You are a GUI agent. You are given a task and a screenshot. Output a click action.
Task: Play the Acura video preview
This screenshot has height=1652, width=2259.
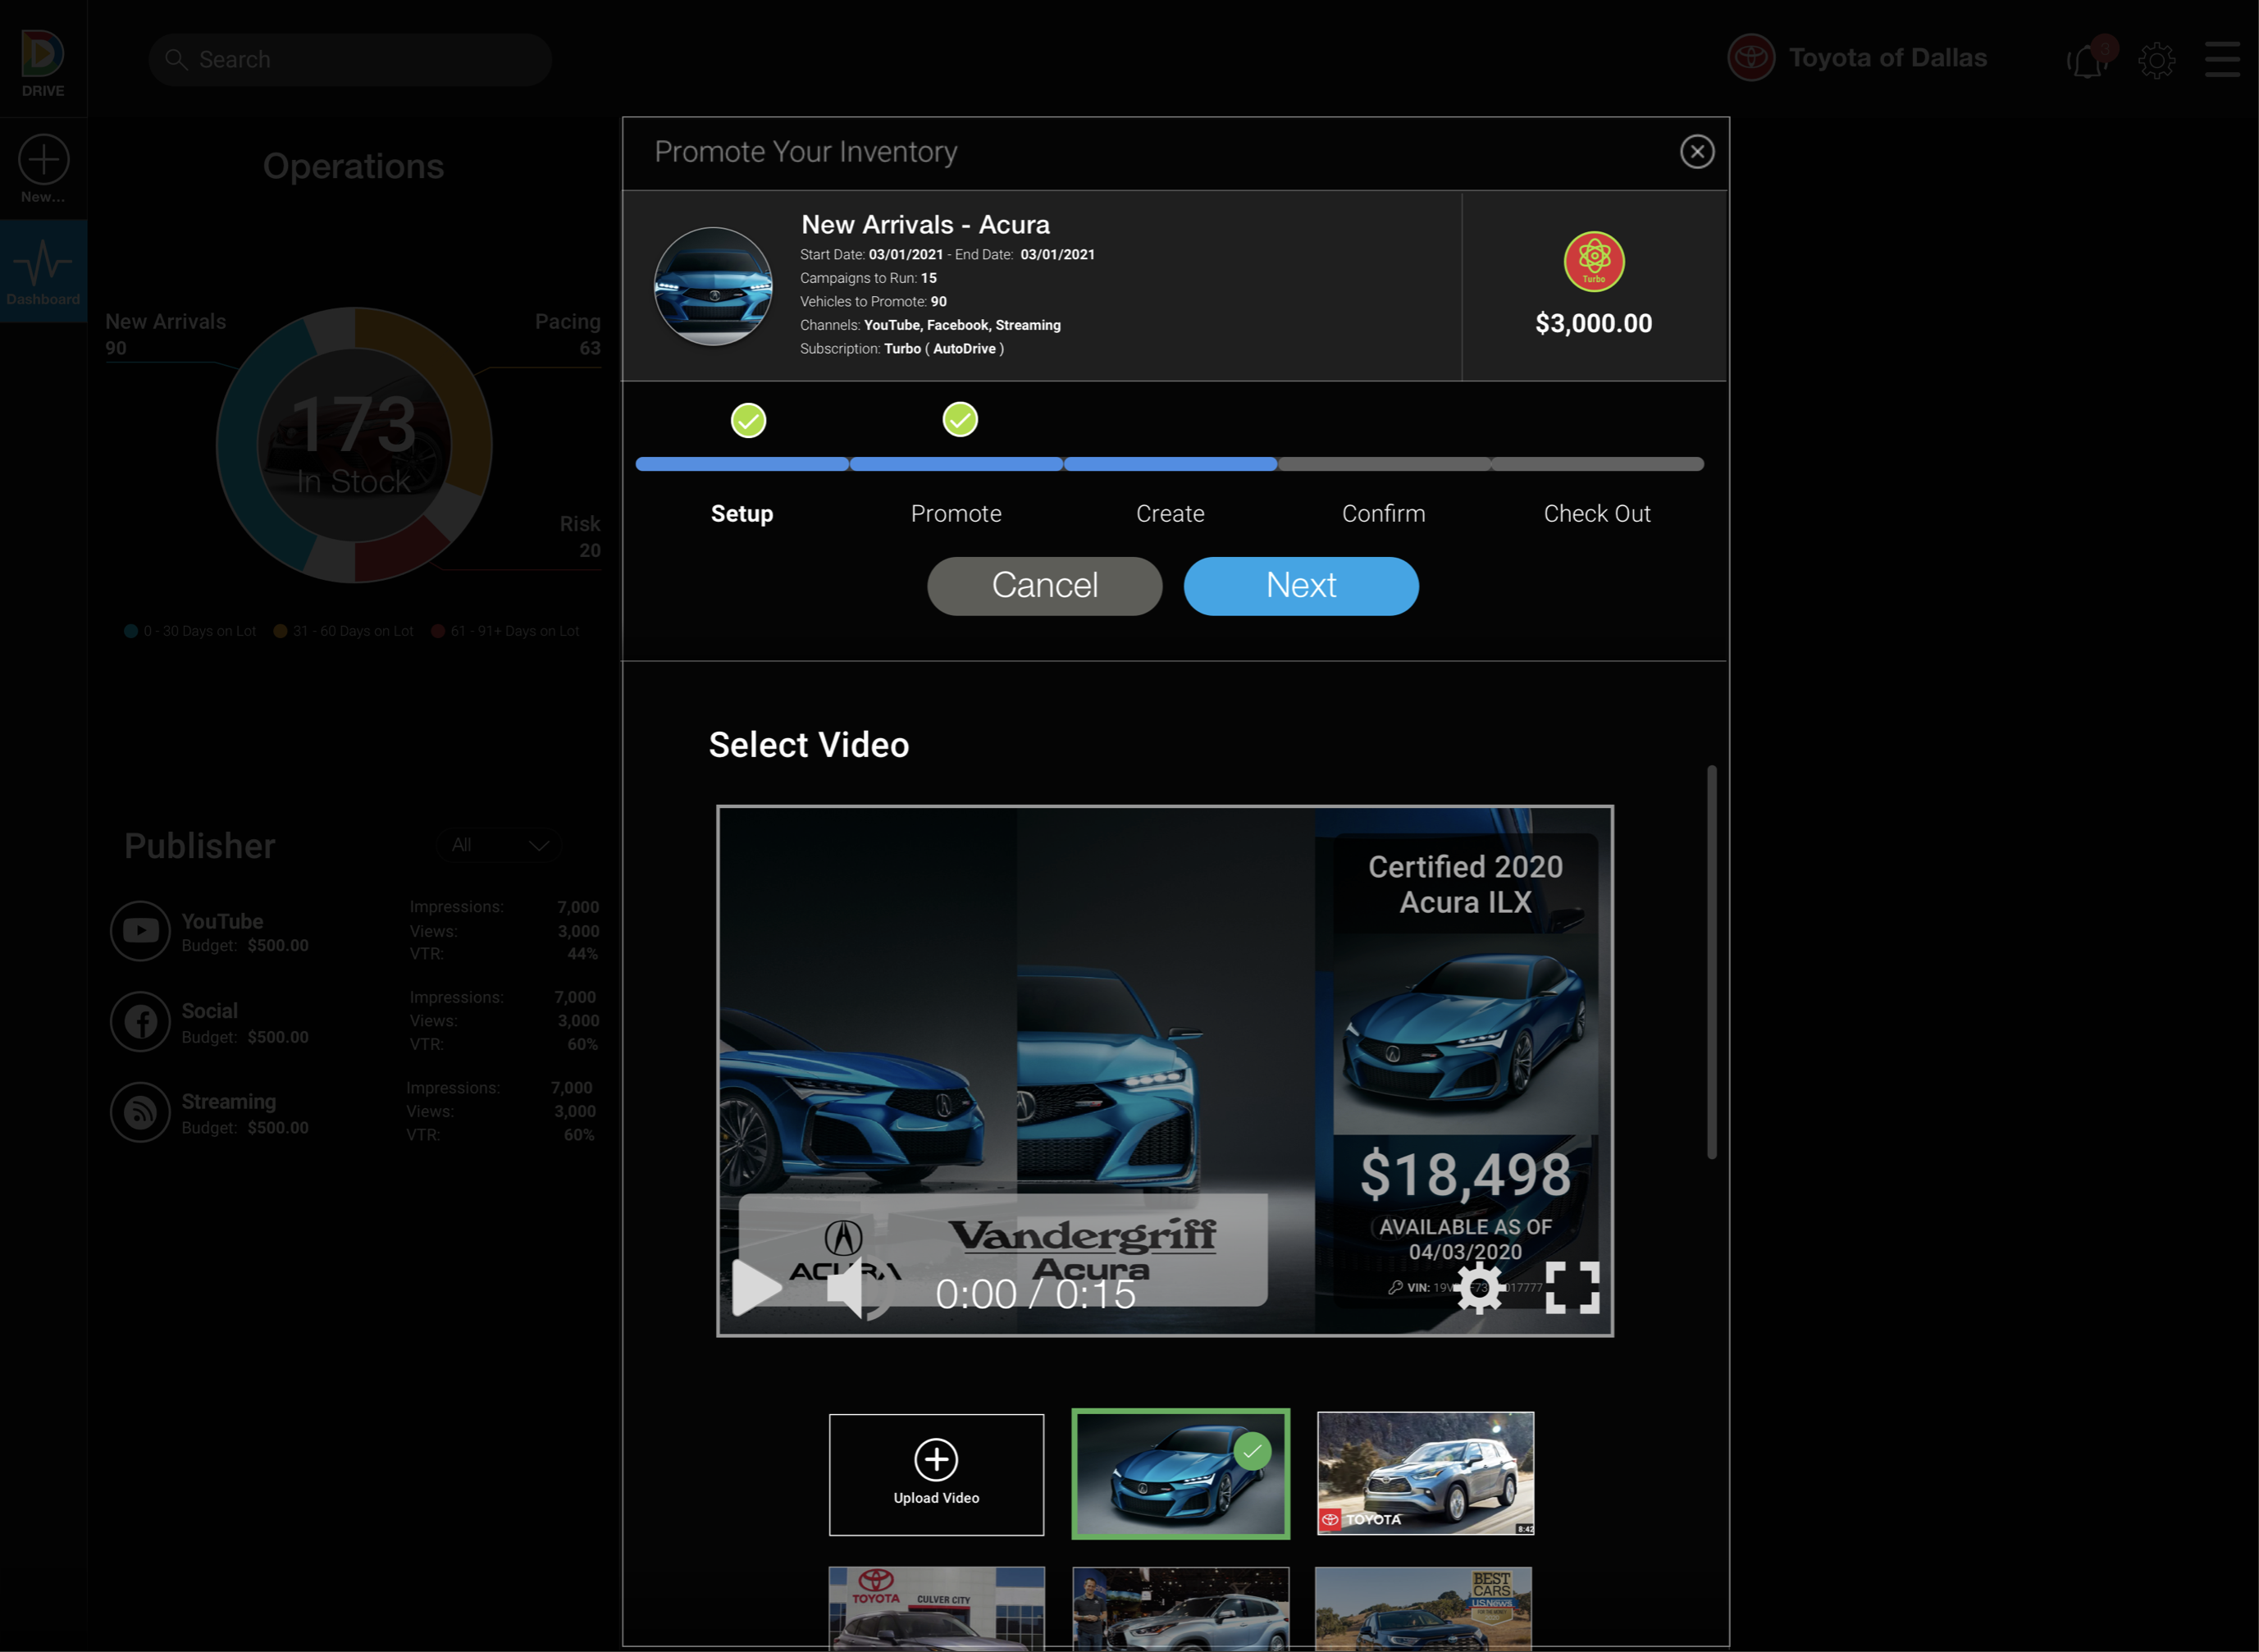coord(756,1287)
